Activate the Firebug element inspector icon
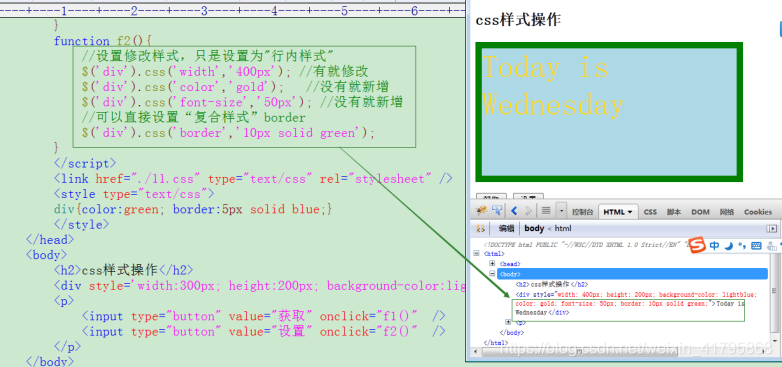782x367 pixels. [497, 211]
